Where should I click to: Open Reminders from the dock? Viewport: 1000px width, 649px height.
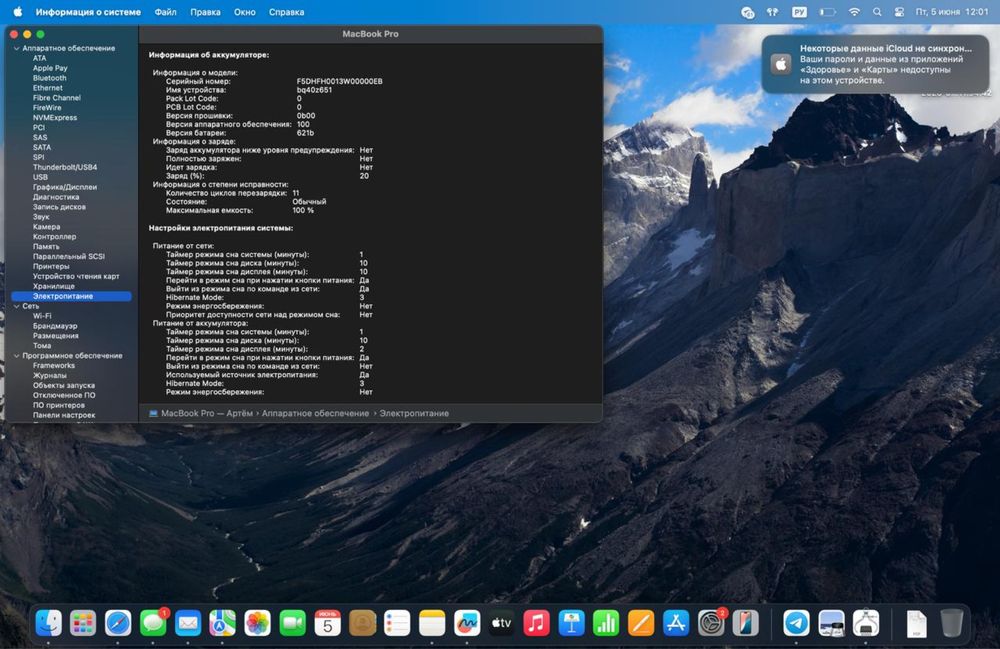(x=397, y=623)
